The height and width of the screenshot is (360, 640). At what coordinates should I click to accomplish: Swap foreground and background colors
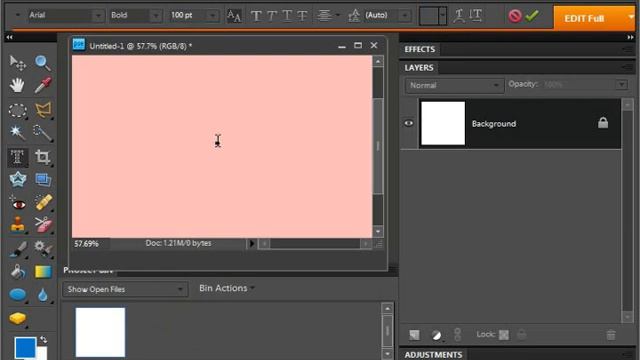pos(43,340)
